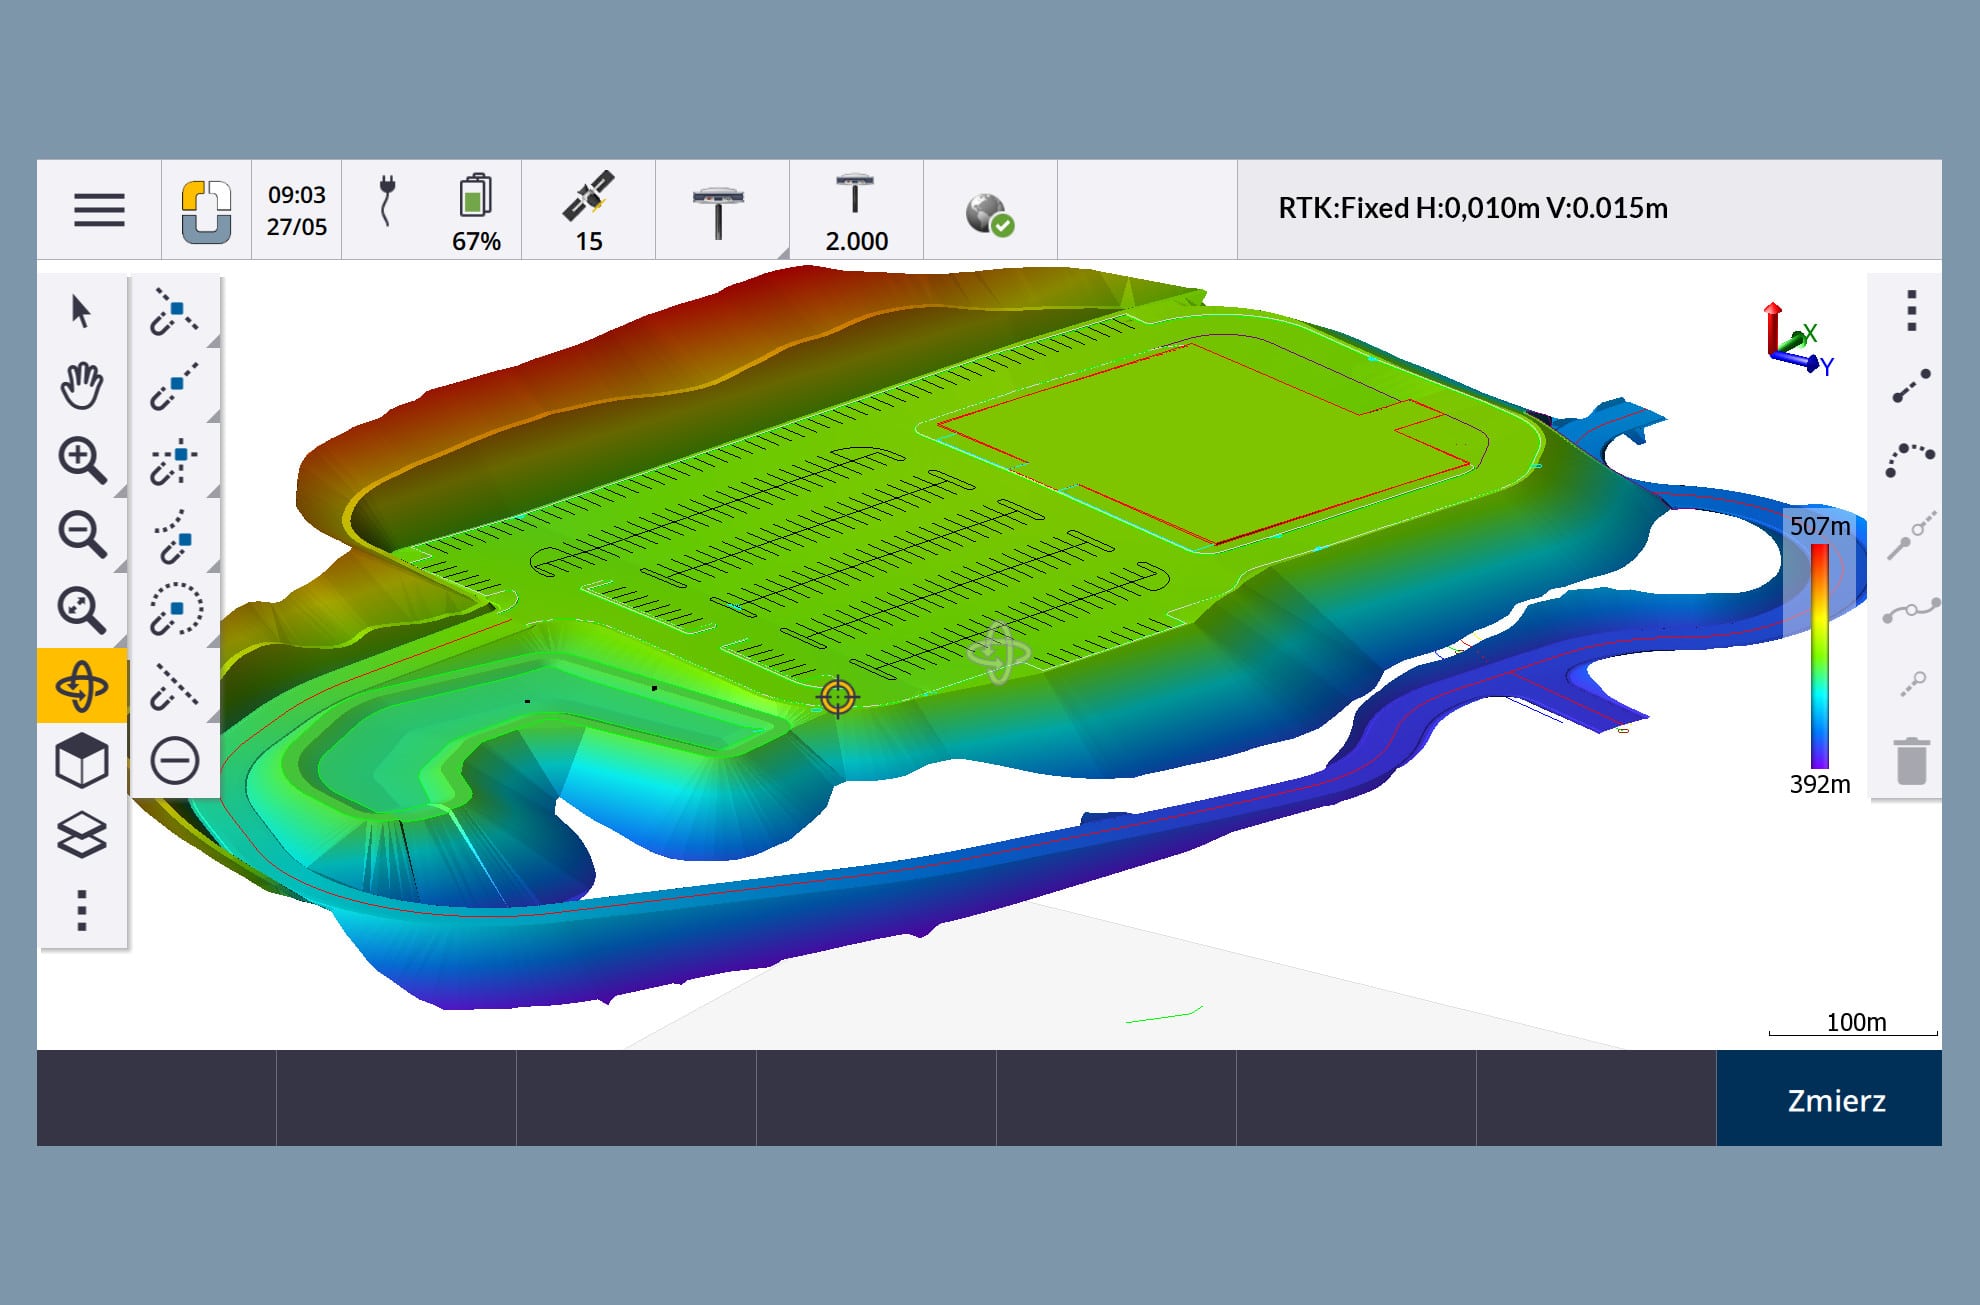
Task: Expand more map tools on left toolbar
Action: pyautogui.click(x=82, y=911)
